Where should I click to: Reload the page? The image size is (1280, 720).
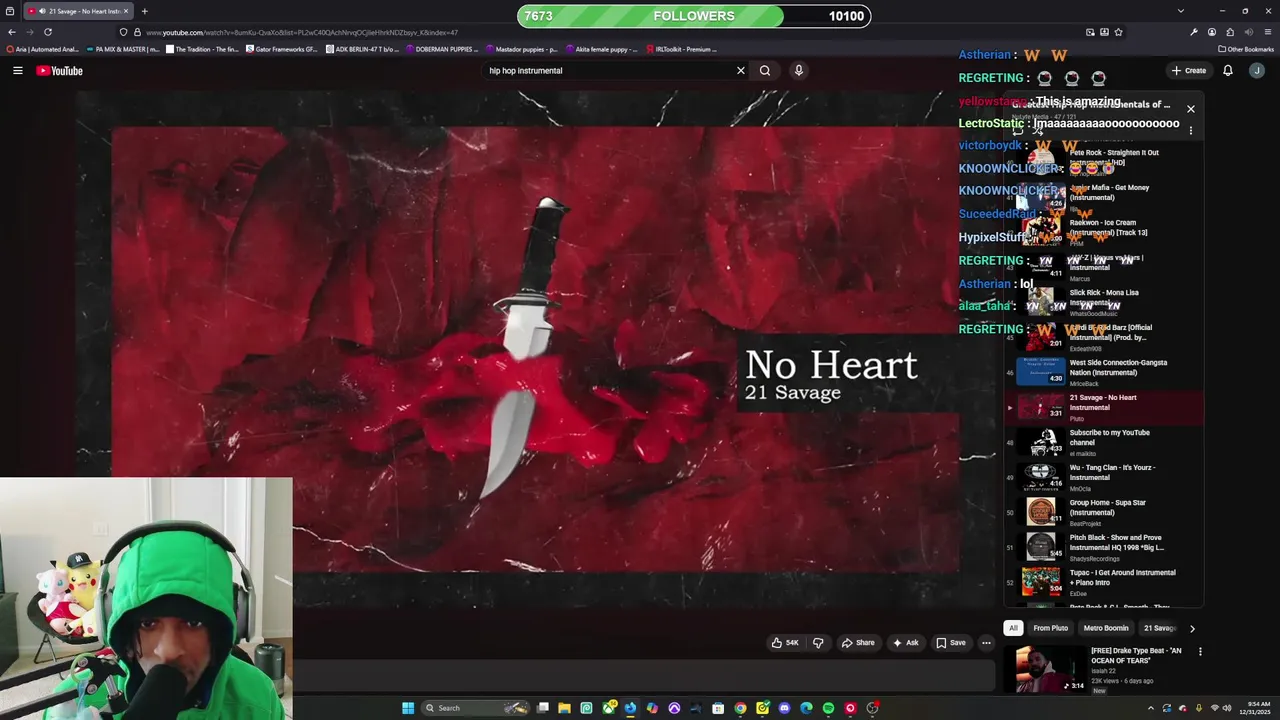(48, 32)
